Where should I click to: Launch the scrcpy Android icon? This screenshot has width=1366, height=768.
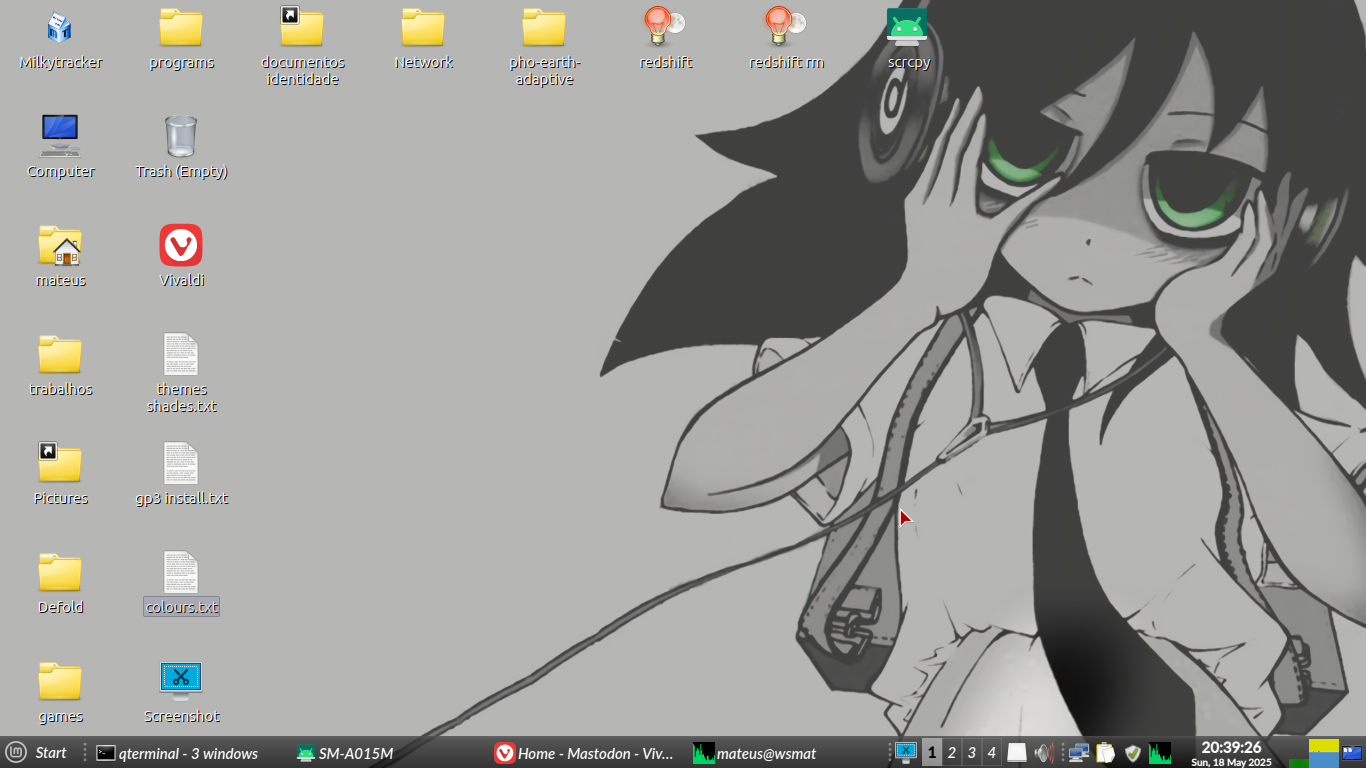pyautogui.click(x=907, y=28)
